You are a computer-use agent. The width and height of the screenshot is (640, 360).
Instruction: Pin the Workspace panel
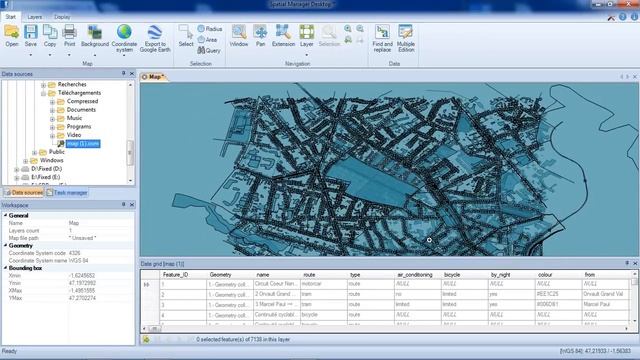pyautogui.click(x=124, y=204)
